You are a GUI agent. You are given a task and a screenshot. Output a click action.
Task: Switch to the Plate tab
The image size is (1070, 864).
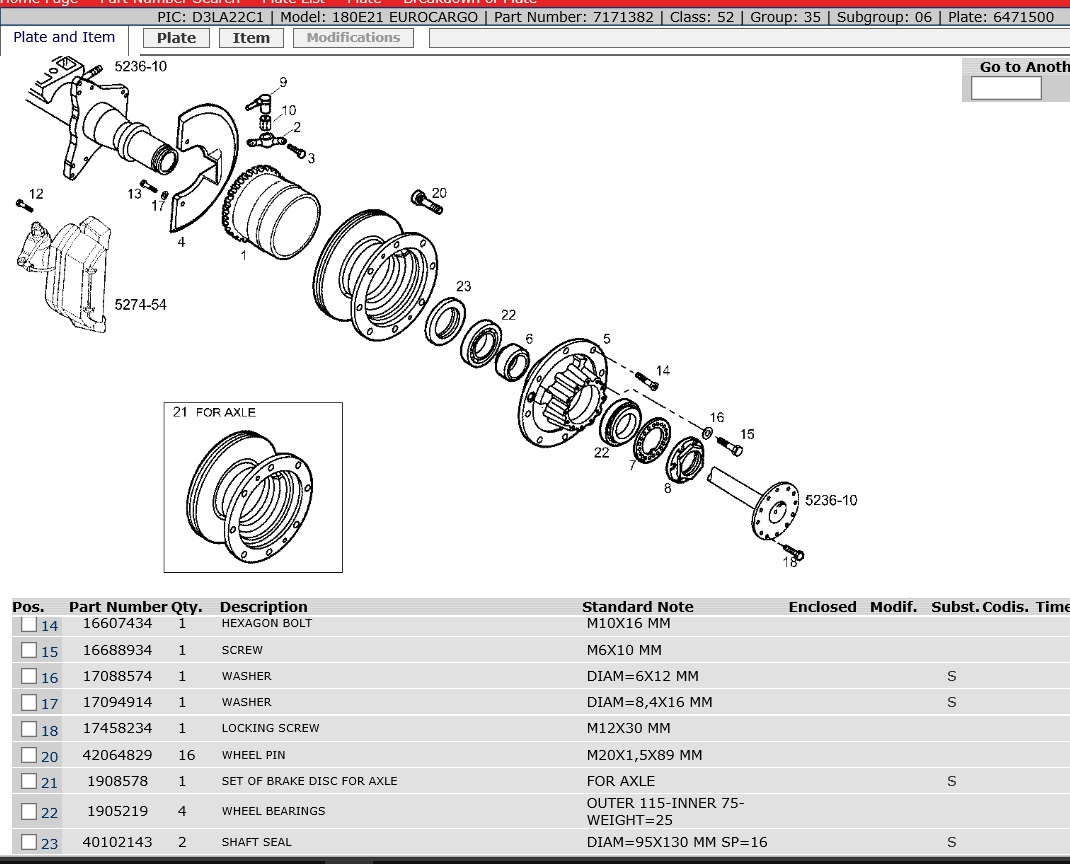click(176, 38)
